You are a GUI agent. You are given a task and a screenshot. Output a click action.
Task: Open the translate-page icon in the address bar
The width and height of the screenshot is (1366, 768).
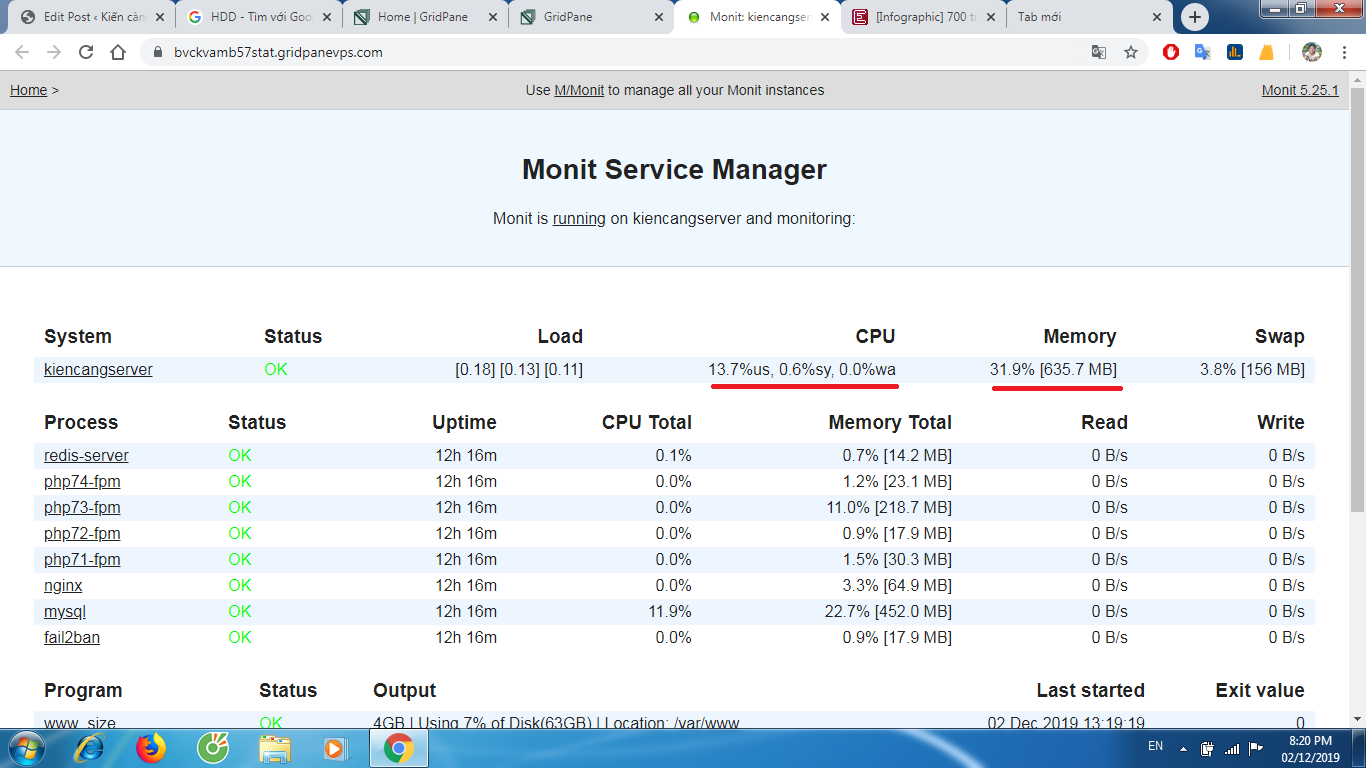click(x=1099, y=50)
